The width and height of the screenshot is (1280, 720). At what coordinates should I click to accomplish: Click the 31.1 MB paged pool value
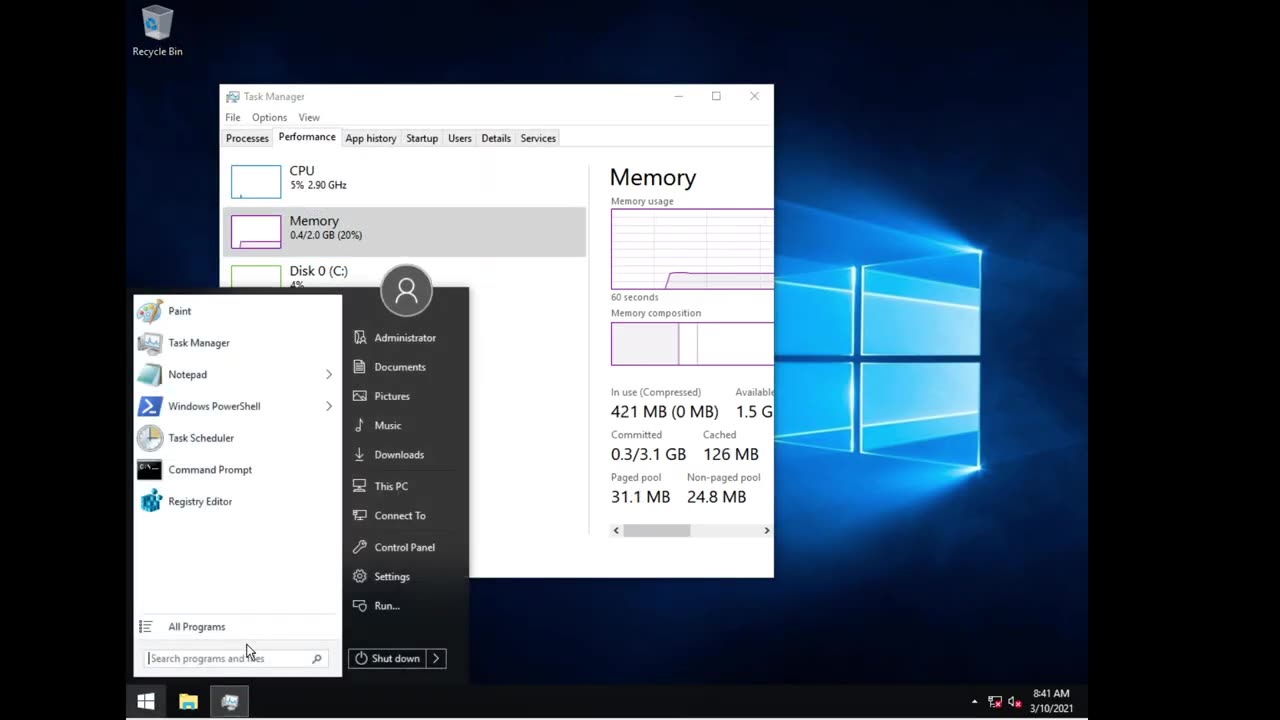pyautogui.click(x=640, y=497)
